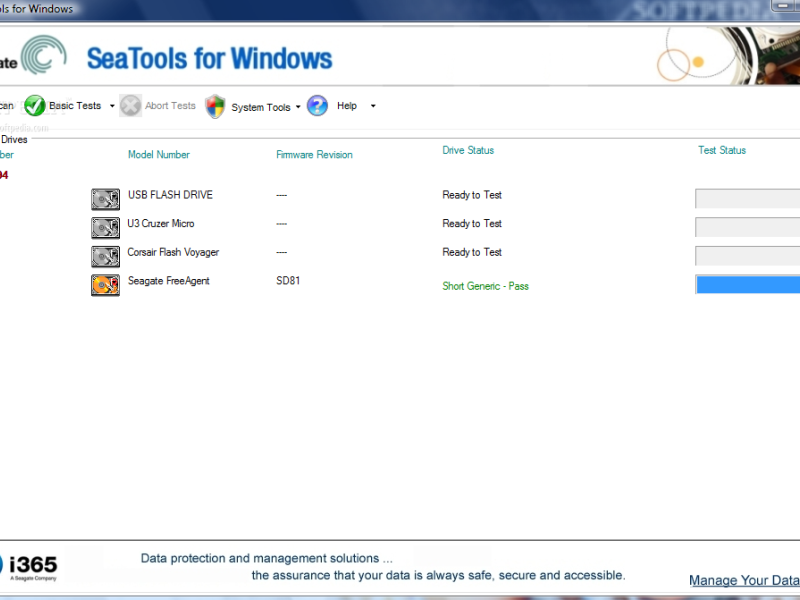Select the Corsair Flash Voyager disk icon
Viewport: 800px width, 600px height.
pos(106,256)
